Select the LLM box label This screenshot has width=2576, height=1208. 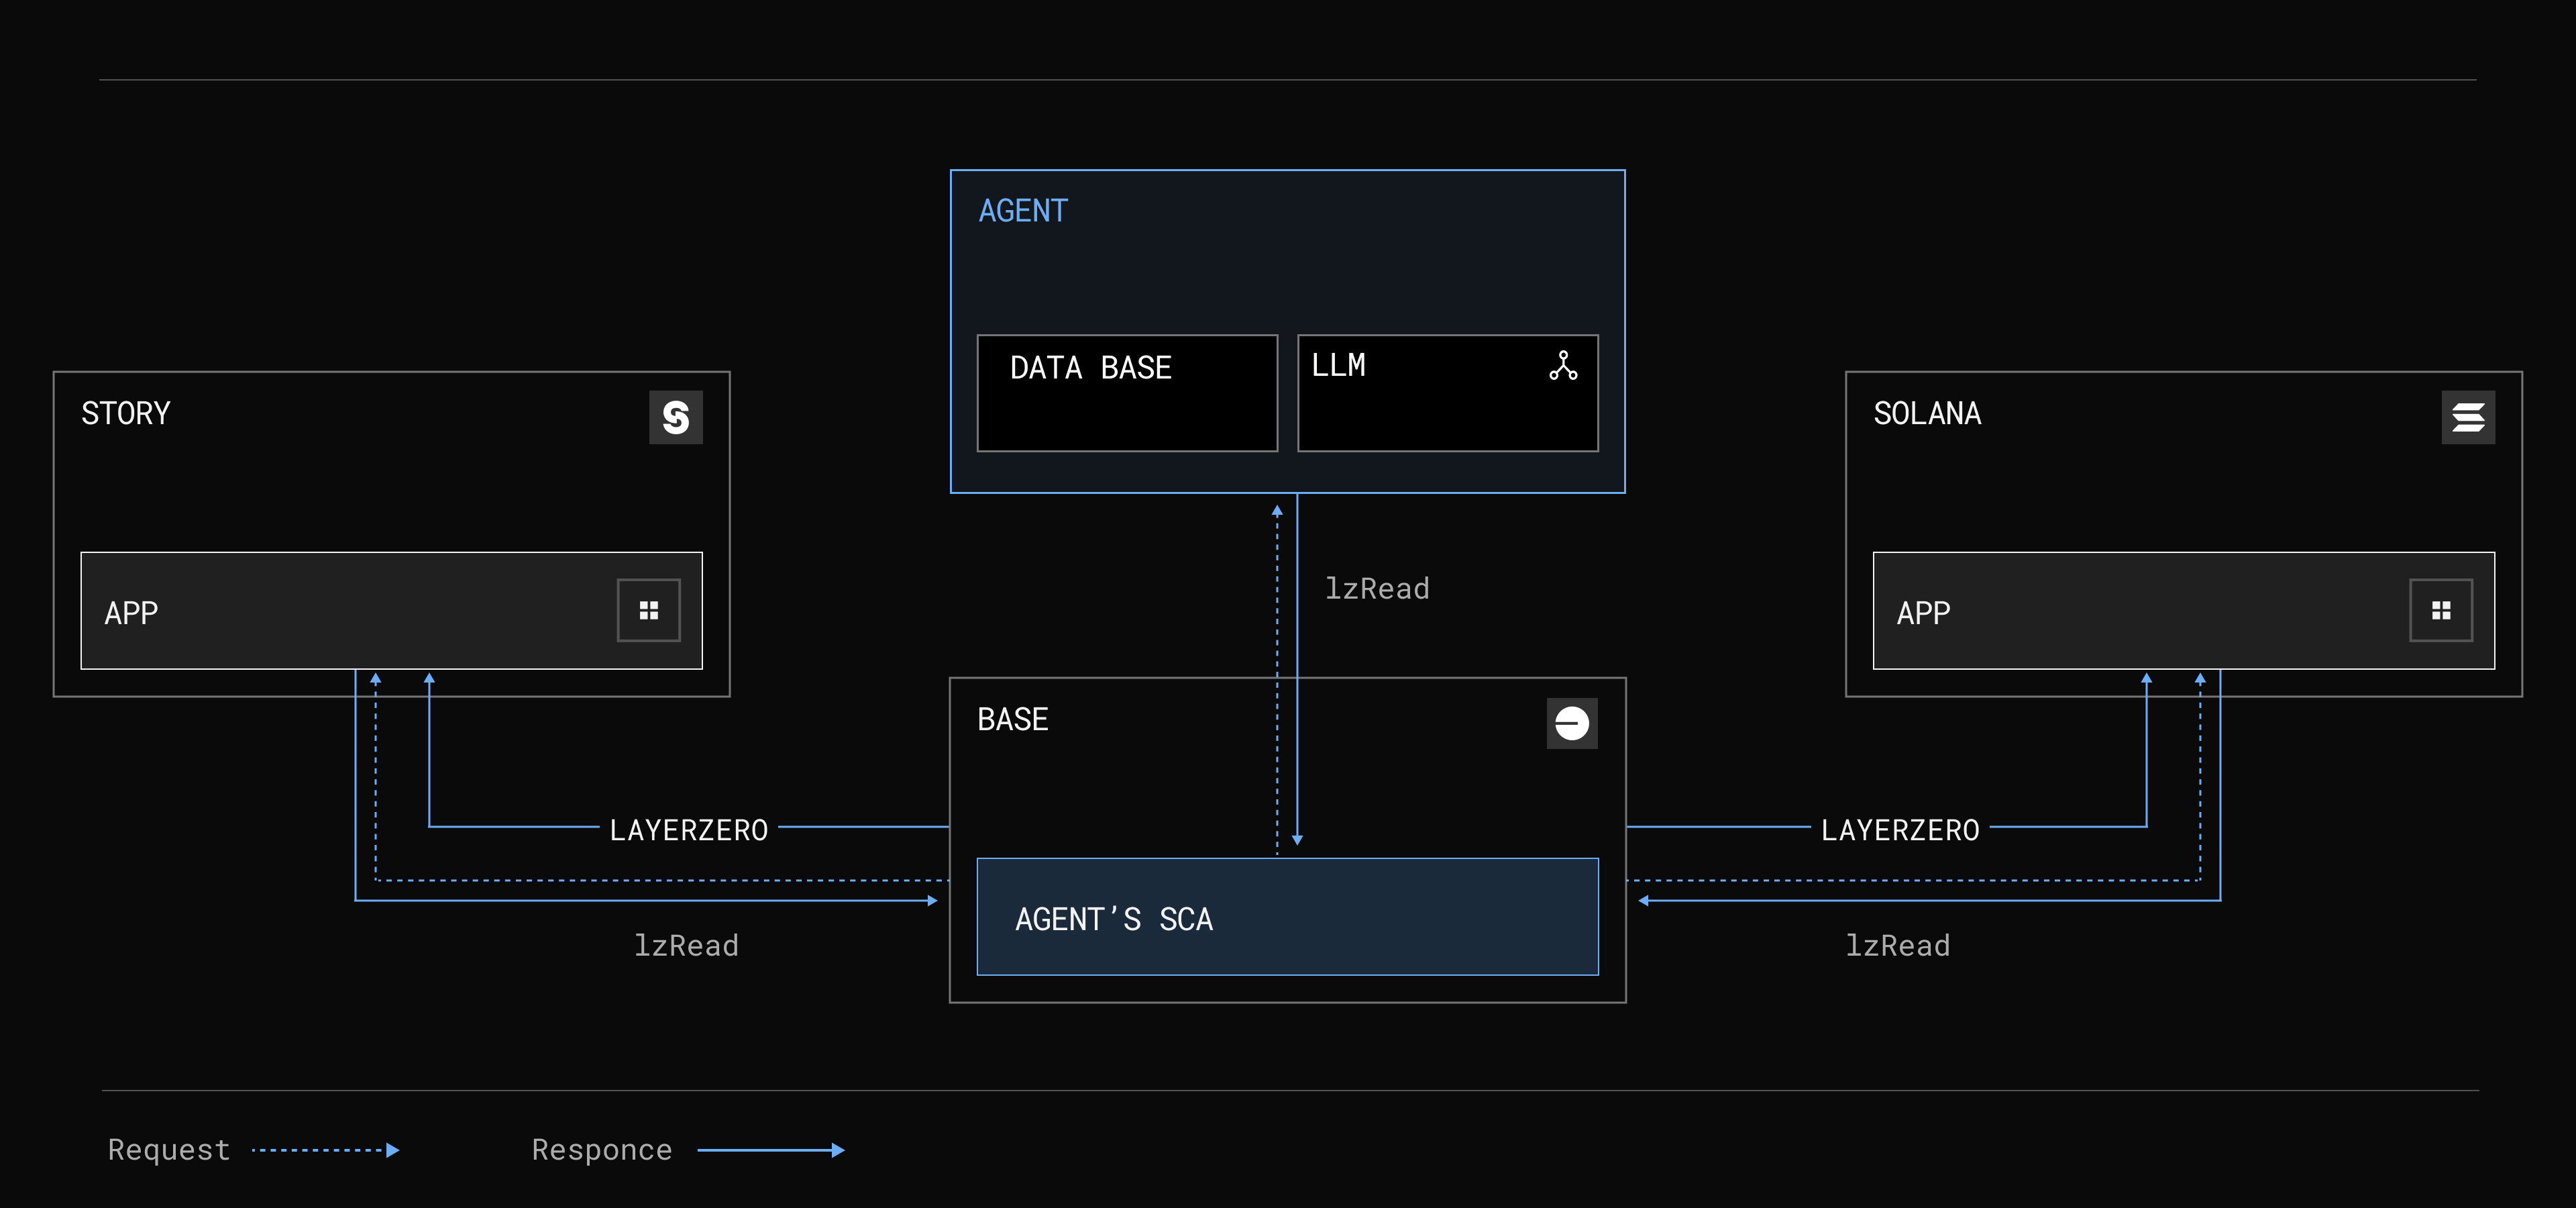(x=1338, y=366)
